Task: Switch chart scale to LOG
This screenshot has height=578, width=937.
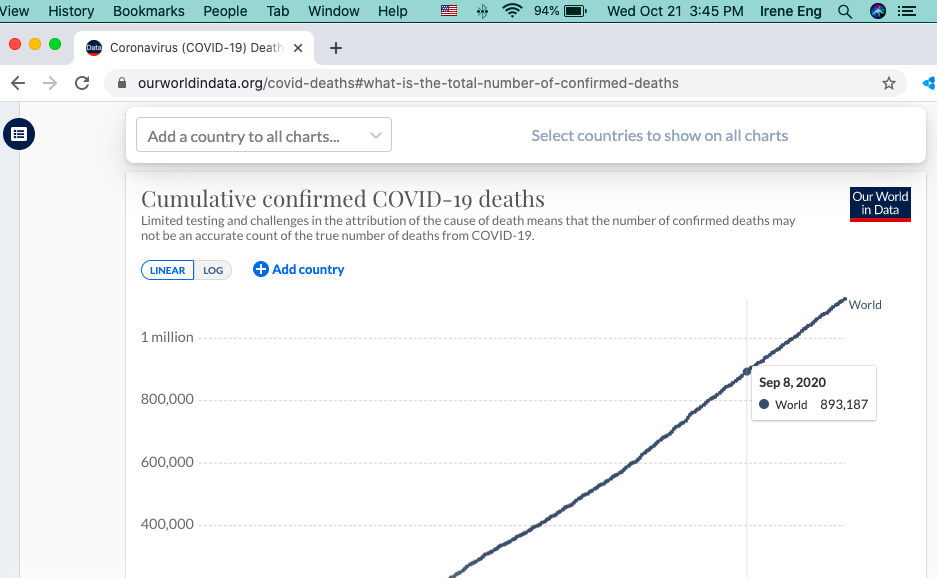Action: click(213, 270)
